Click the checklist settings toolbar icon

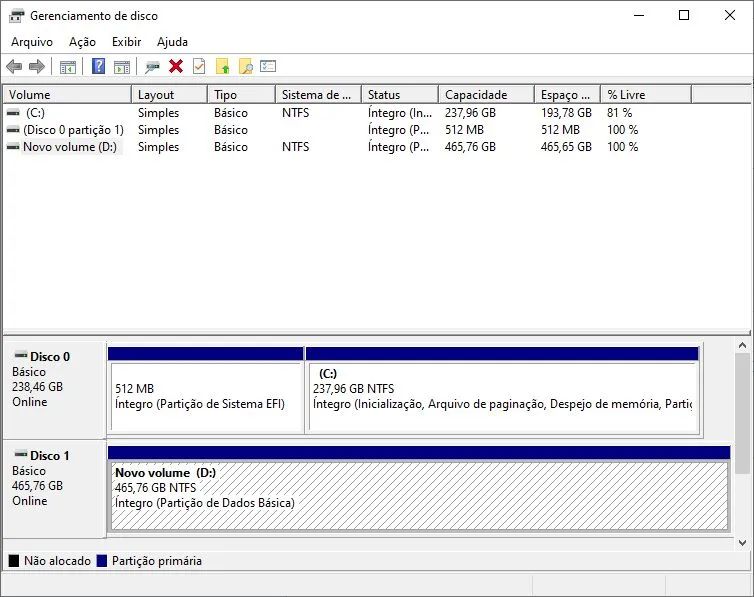268,66
